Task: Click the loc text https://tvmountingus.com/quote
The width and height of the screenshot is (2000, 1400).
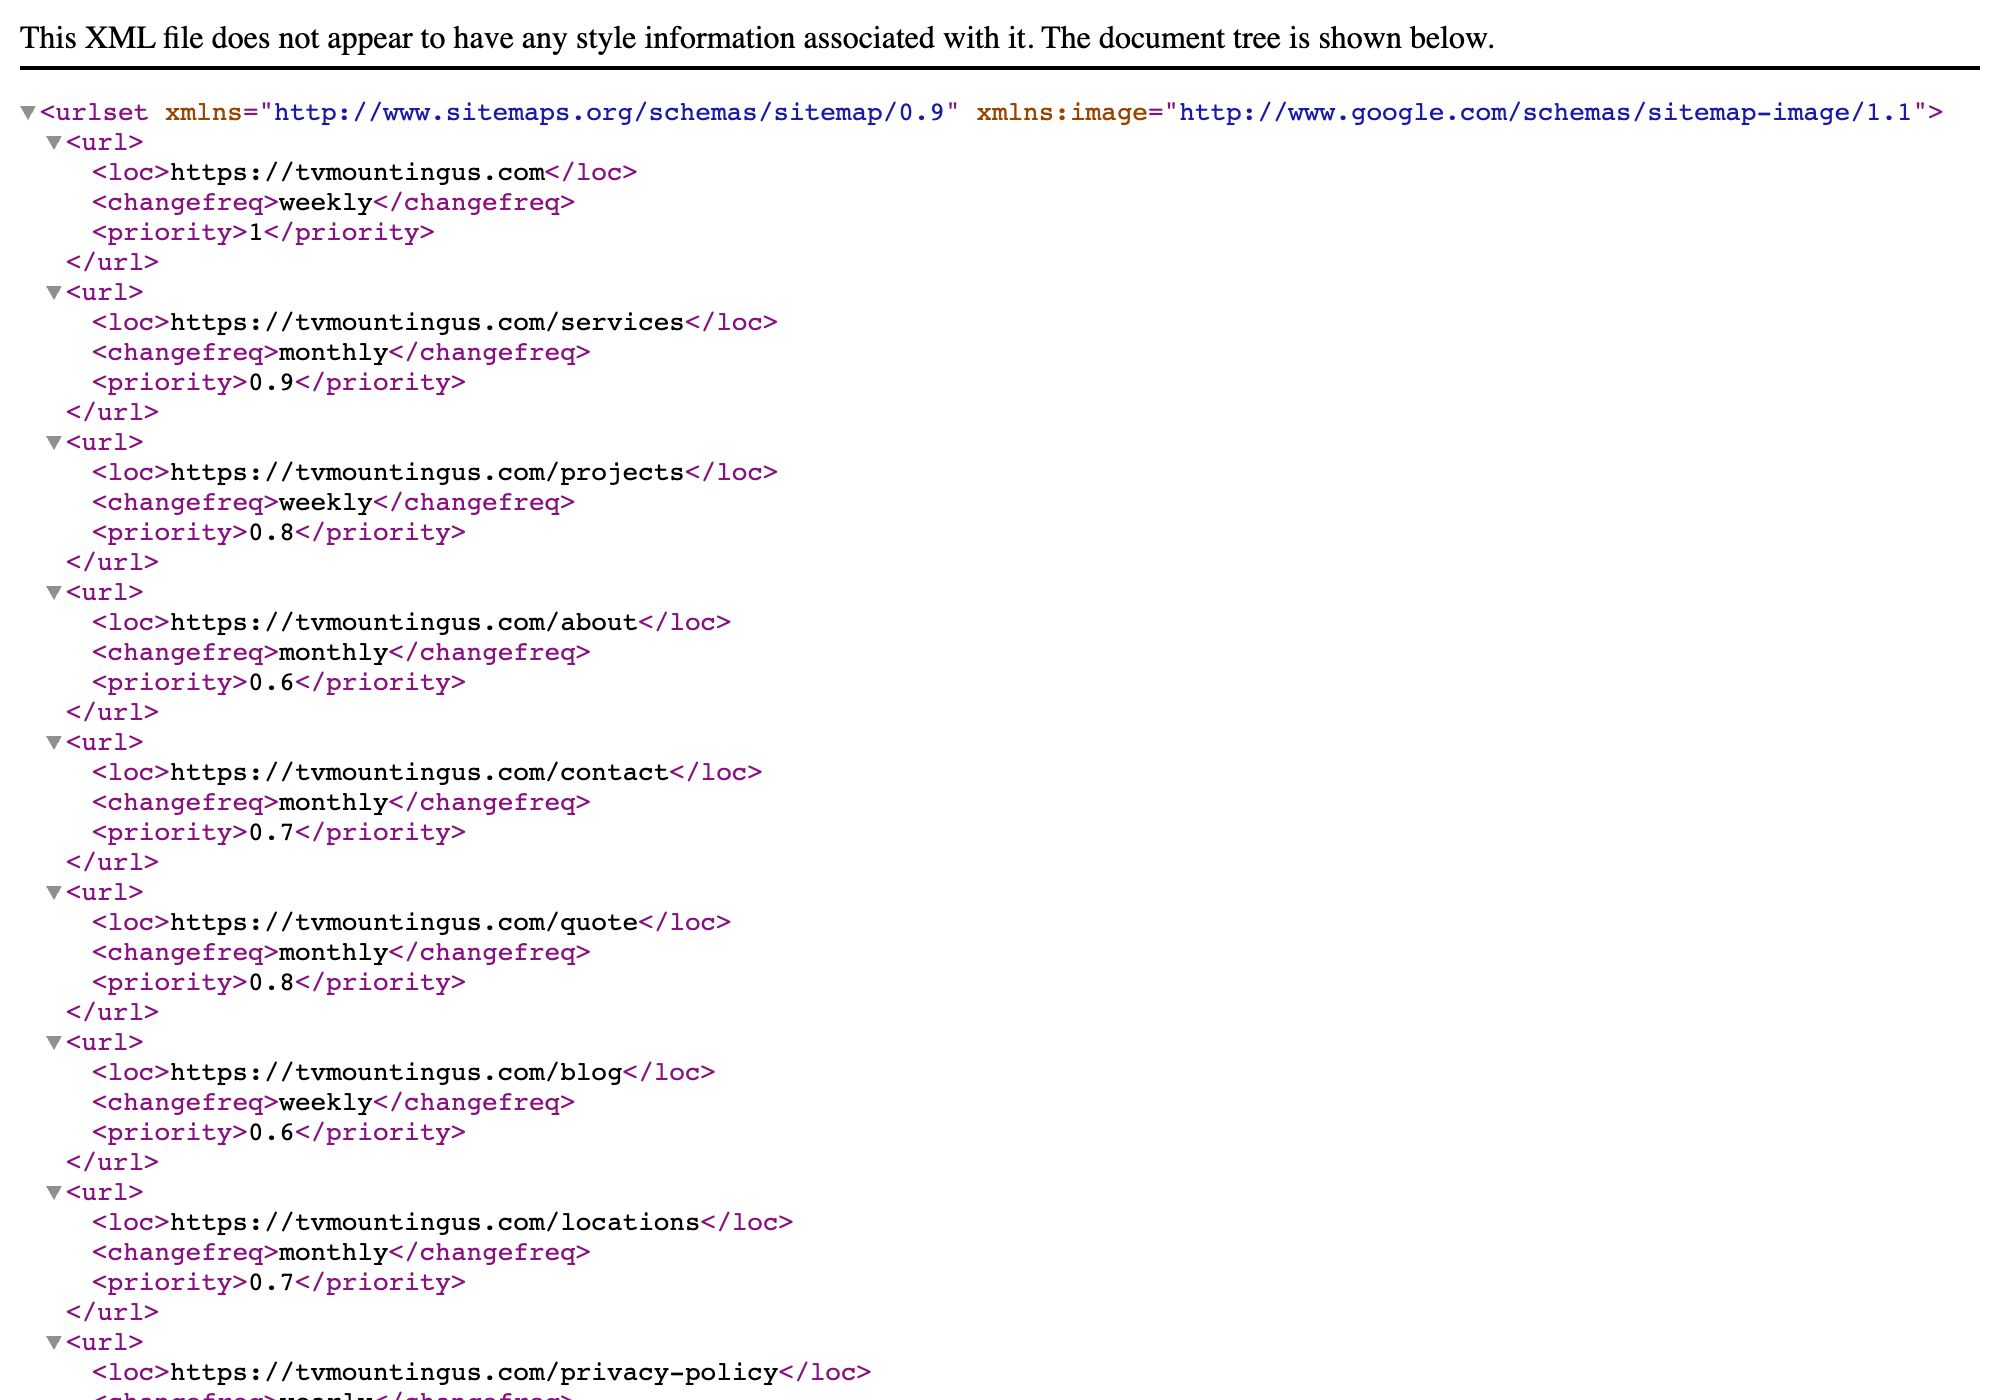Action: point(404,922)
